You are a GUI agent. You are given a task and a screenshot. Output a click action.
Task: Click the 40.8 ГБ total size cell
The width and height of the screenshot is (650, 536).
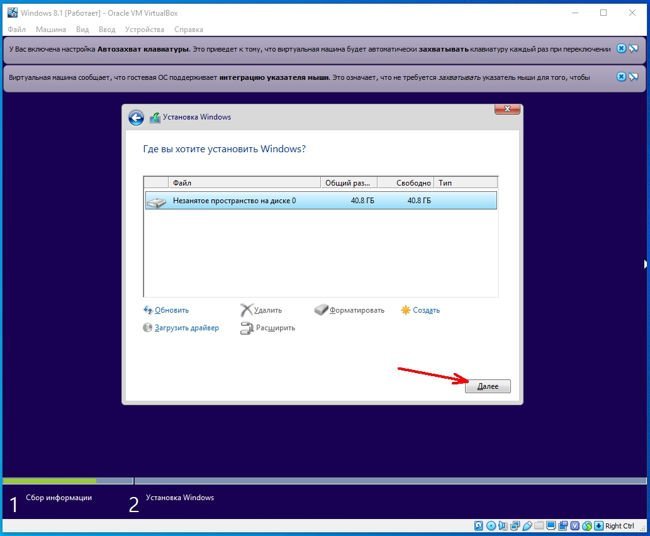click(362, 200)
